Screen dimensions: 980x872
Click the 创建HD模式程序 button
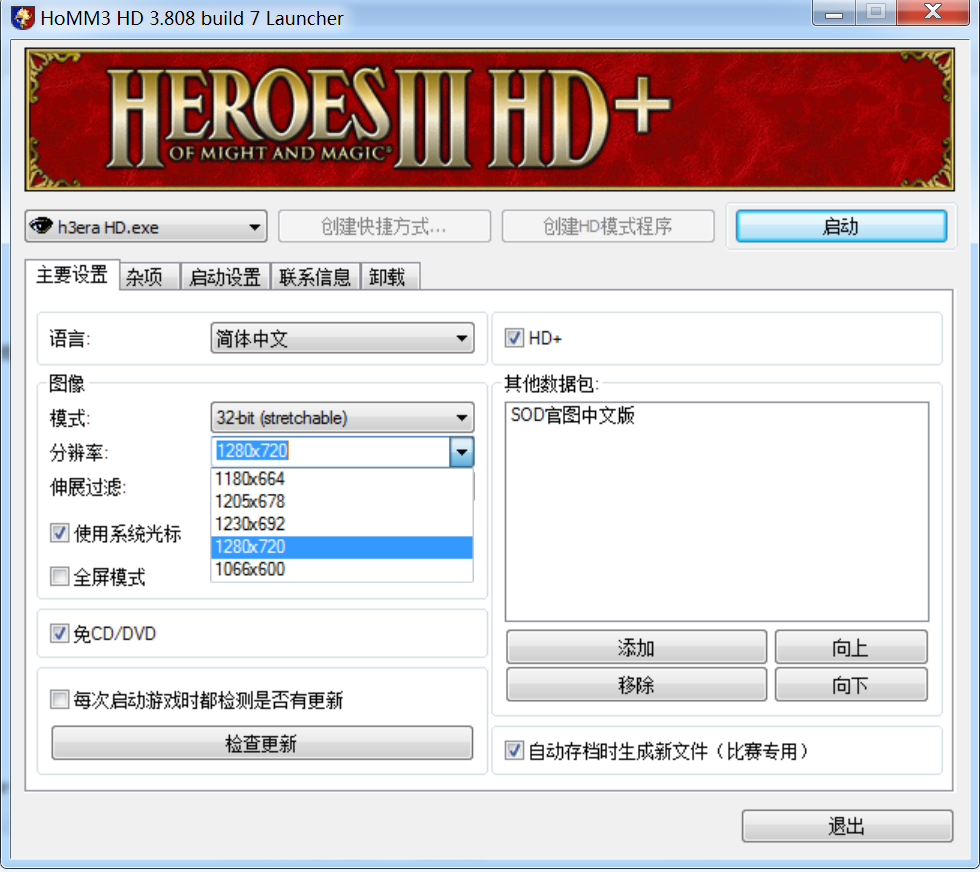[x=608, y=226]
